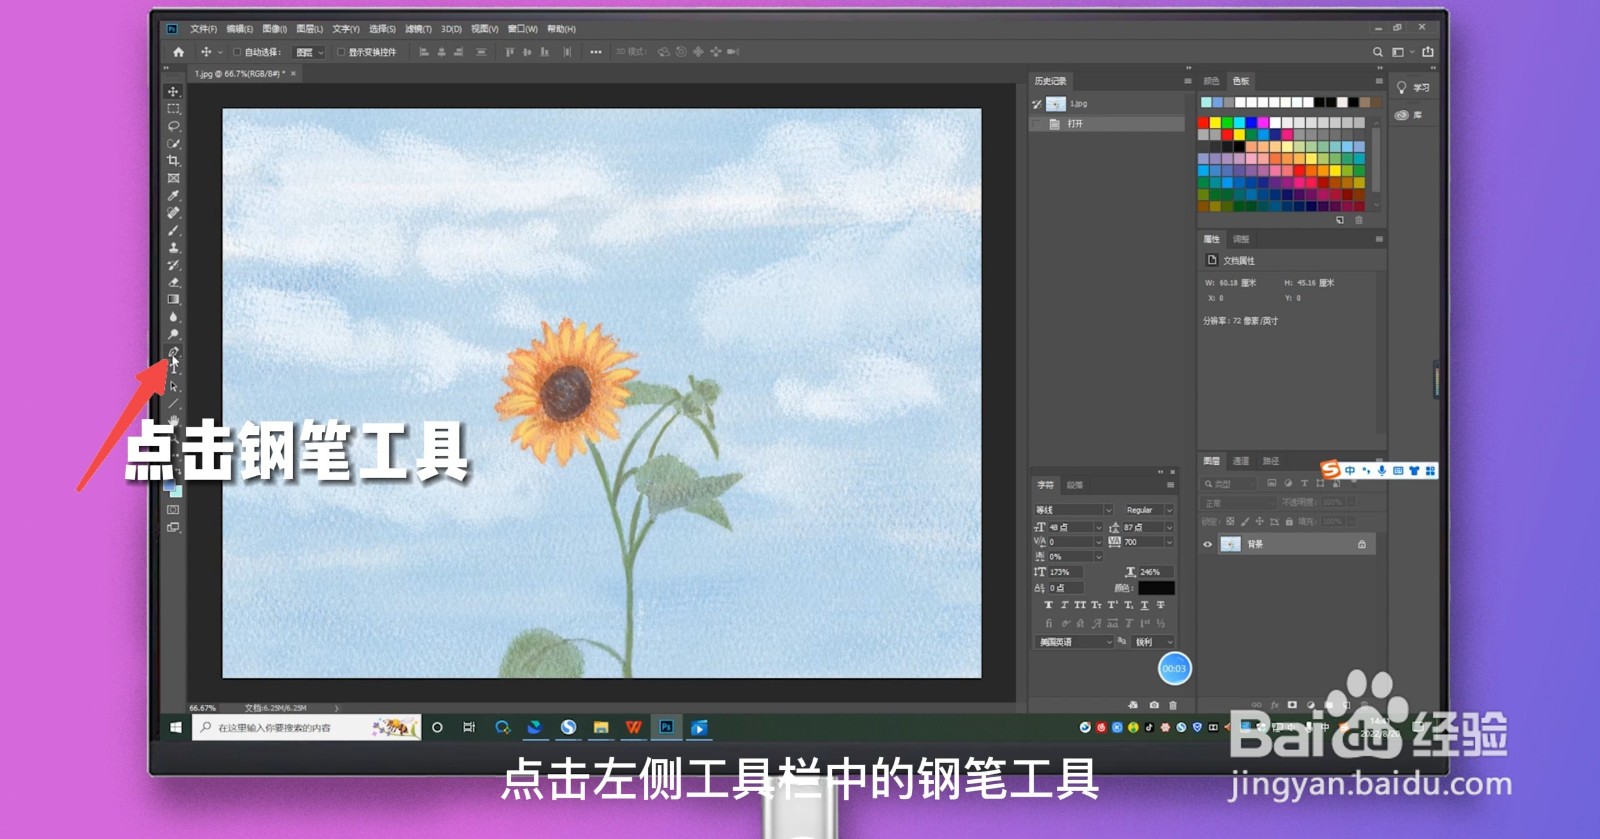Image resolution: width=1600 pixels, height=839 pixels.
Task: Enable Show Transform Controls checkbox
Action: coord(341,52)
